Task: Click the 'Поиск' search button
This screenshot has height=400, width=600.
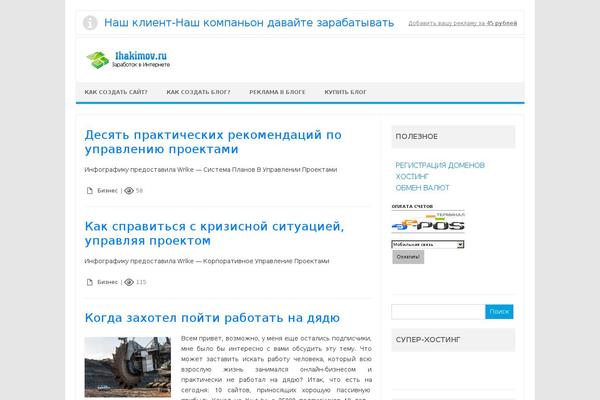Action: pyautogui.click(x=499, y=312)
